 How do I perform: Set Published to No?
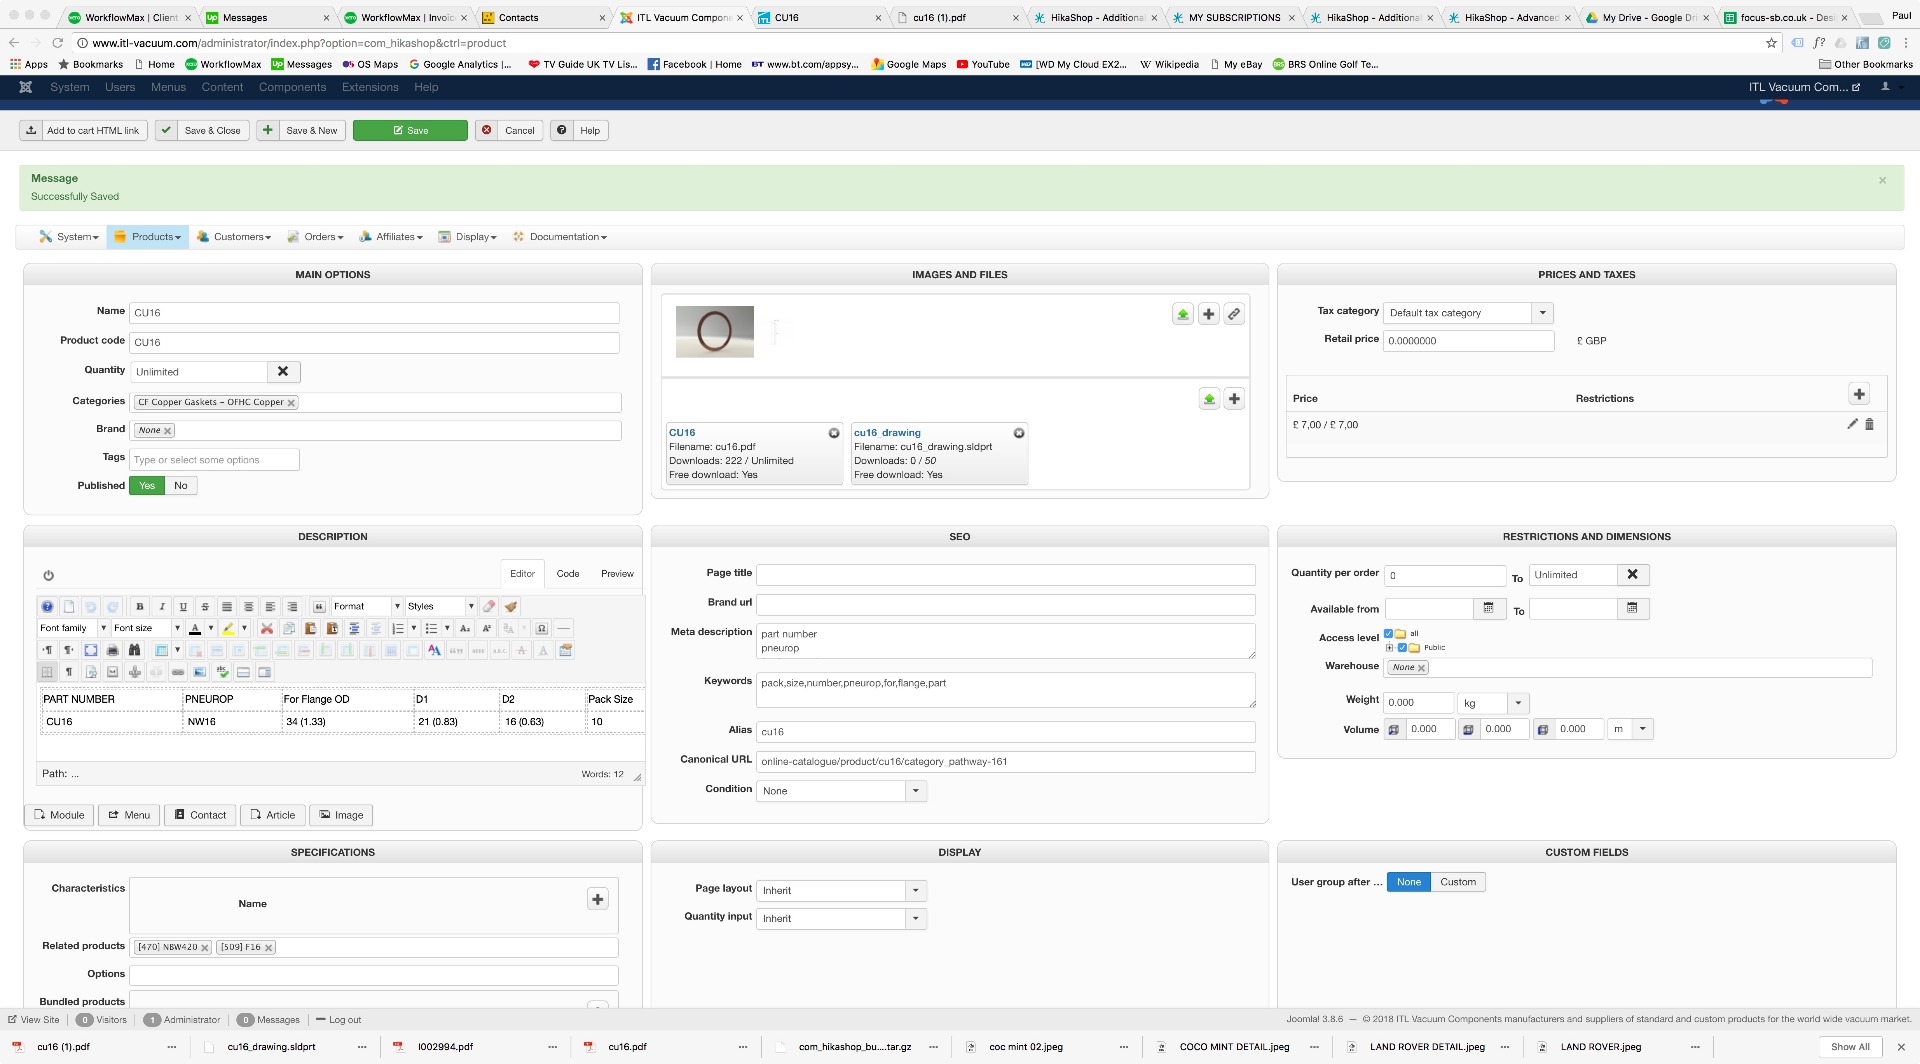tap(181, 486)
